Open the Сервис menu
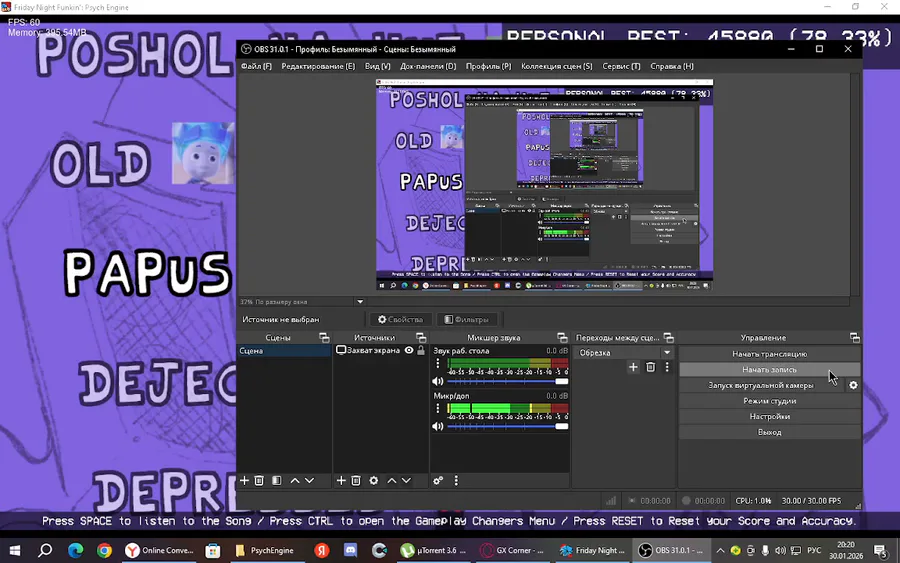Screen dimensions: 900x563 [x=621, y=66]
